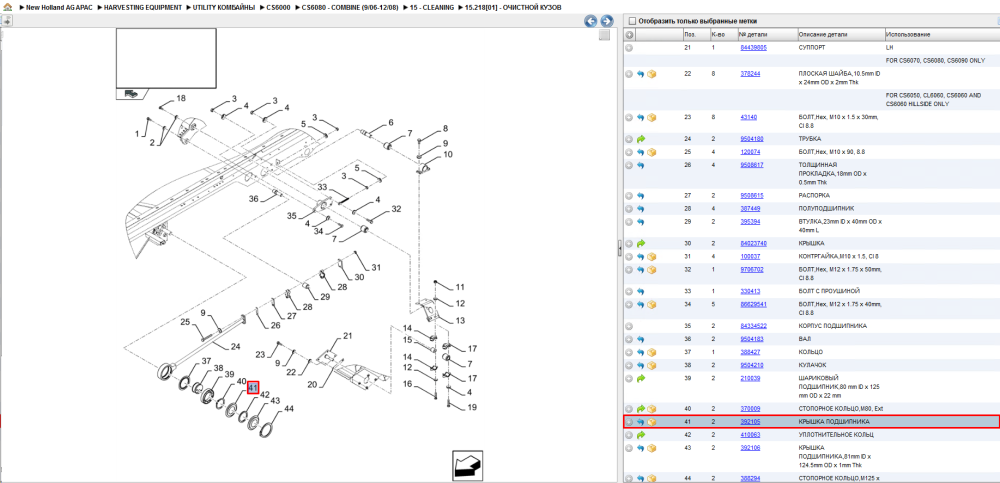Select callout 36 in the diagram
This screenshot has height=483, width=1000.
(x=253, y=199)
